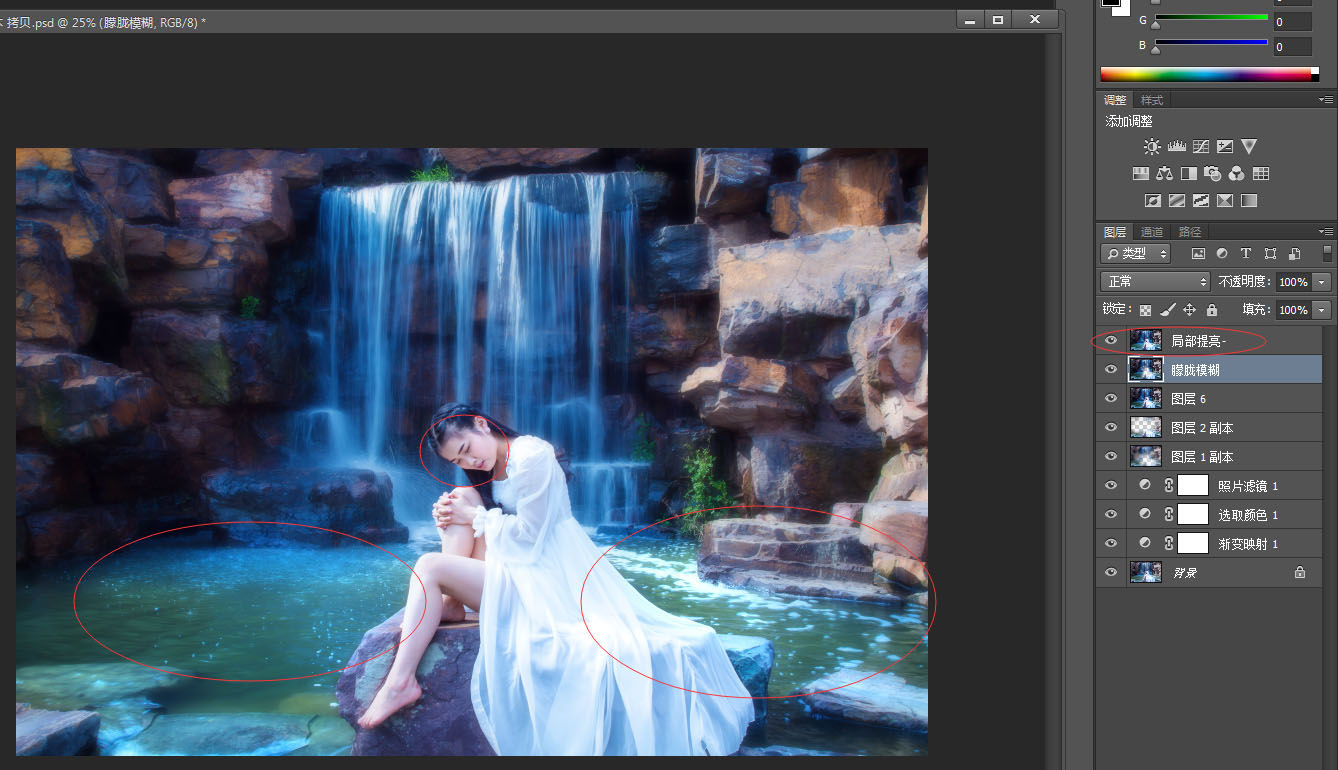Open the 正常 blend mode dropdown
1338x770 pixels.
(1155, 282)
